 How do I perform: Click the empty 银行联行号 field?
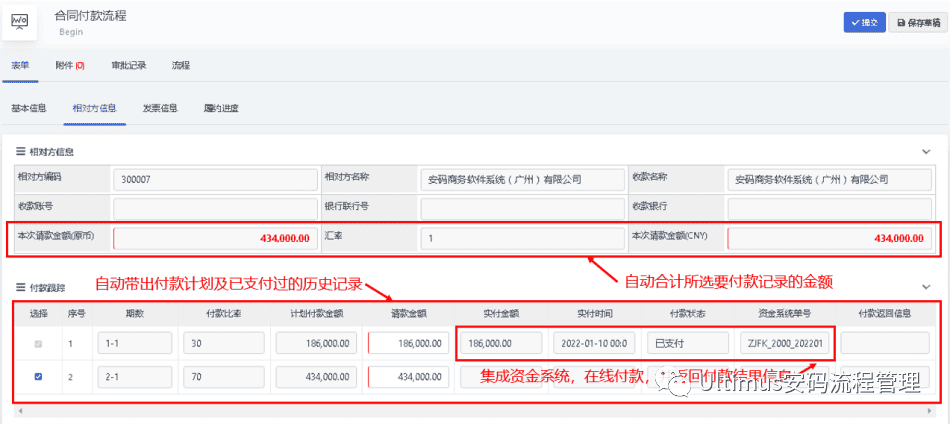(x=522, y=209)
